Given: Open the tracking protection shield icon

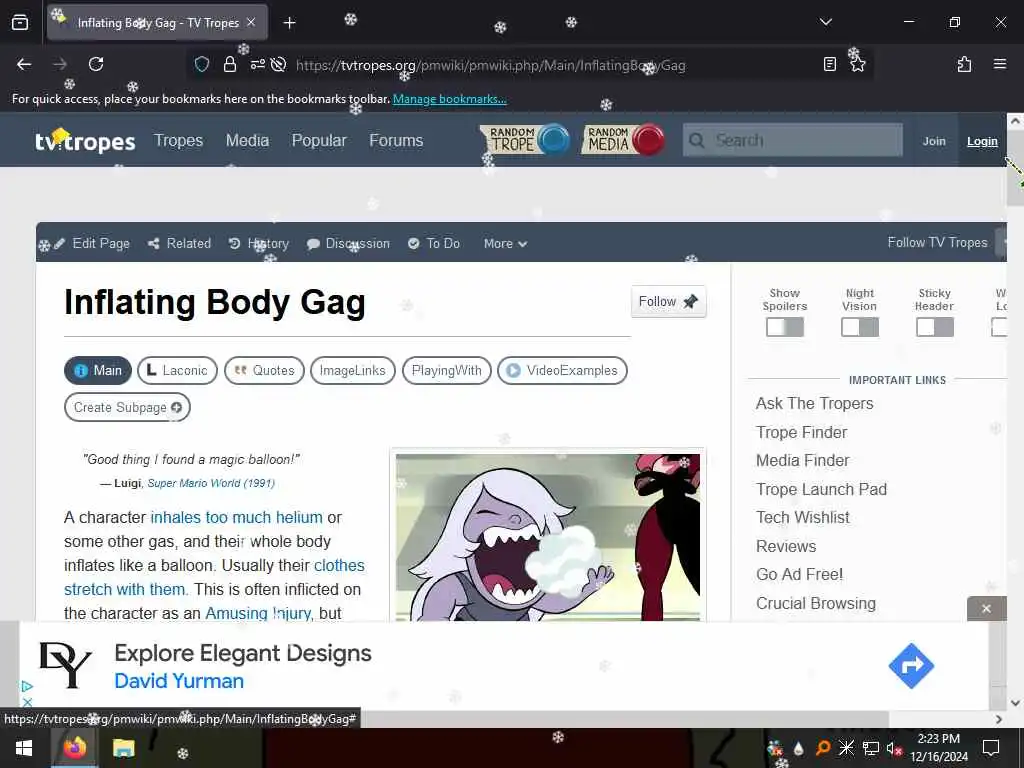Looking at the screenshot, I should pos(202,64).
